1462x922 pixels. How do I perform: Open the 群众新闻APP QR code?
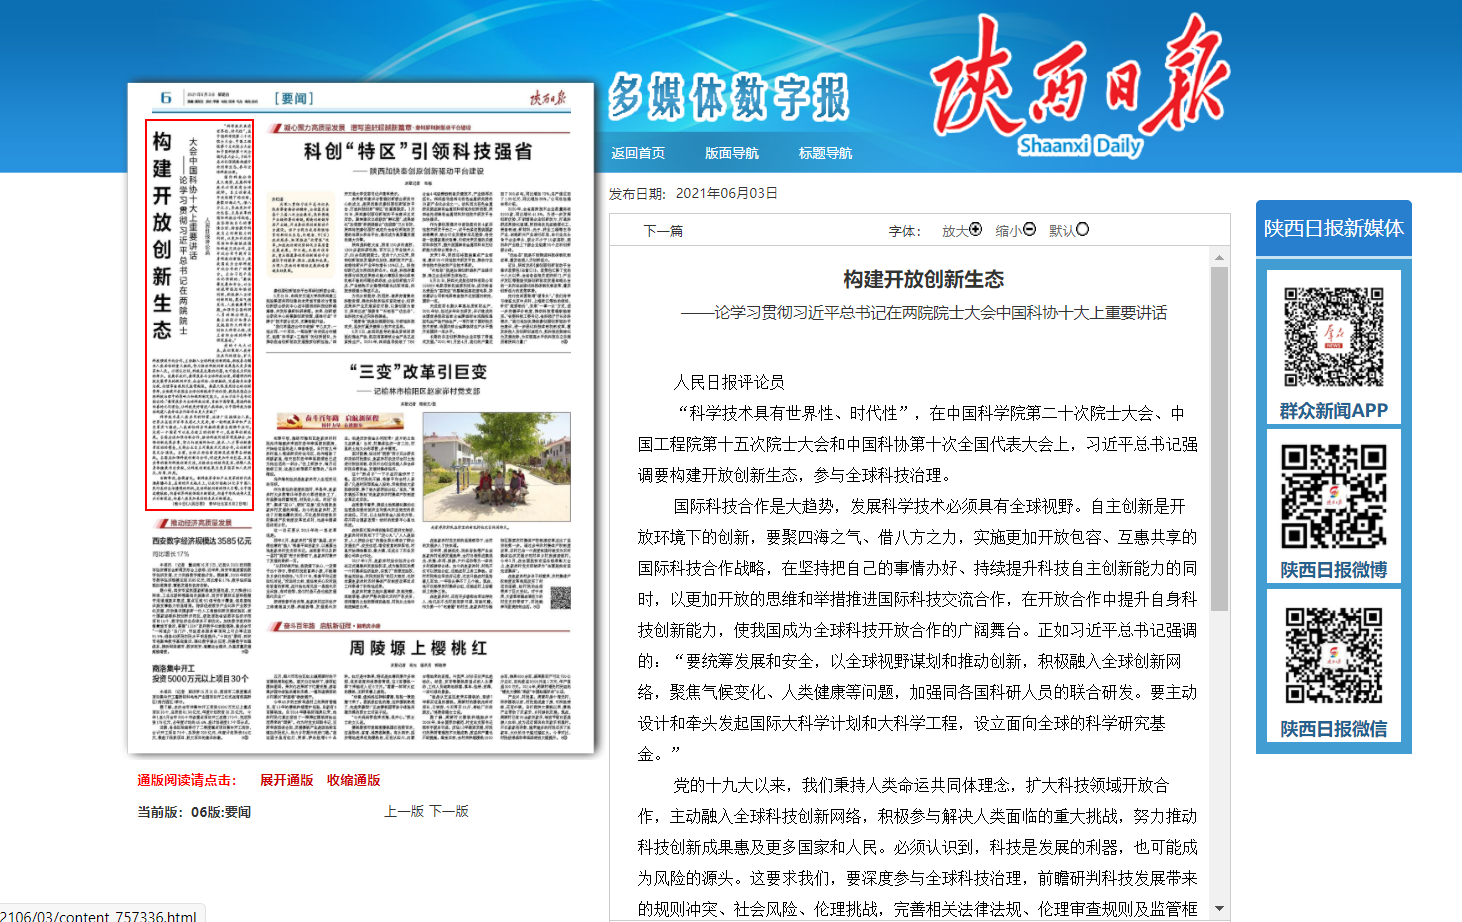[x=1334, y=337]
